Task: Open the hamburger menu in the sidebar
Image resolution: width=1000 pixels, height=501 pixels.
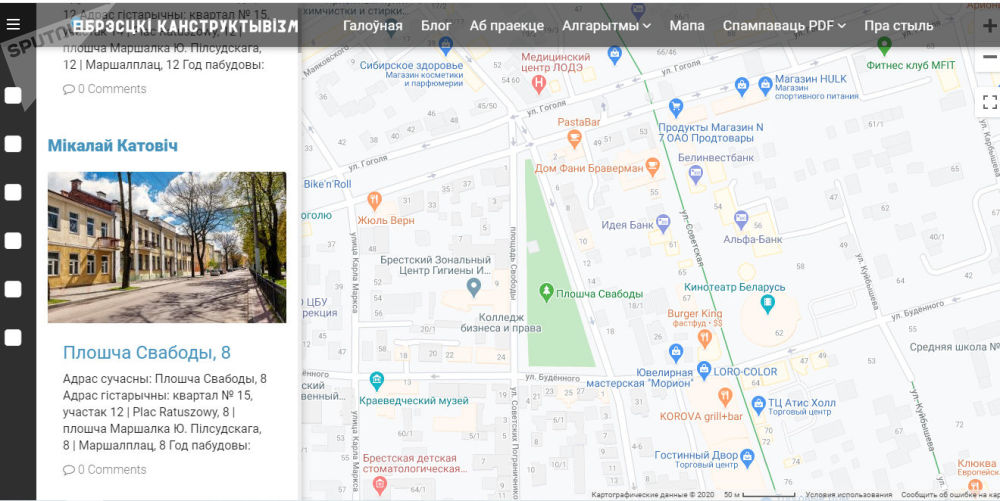Action: [x=13, y=23]
